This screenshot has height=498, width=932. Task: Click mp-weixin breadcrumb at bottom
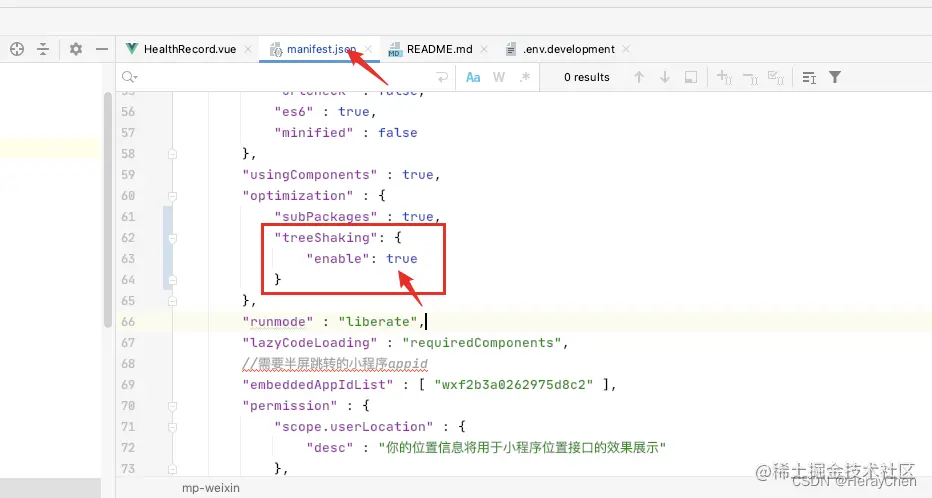[x=211, y=488]
